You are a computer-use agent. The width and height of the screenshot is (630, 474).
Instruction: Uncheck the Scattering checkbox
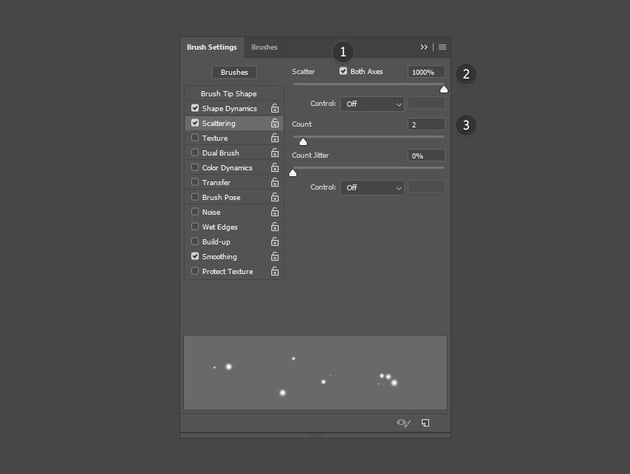pyautogui.click(x=195, y=123)
